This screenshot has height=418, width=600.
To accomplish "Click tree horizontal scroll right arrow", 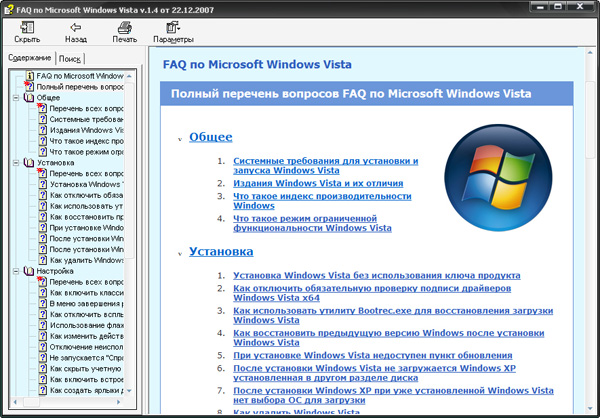I will (119, 402).
